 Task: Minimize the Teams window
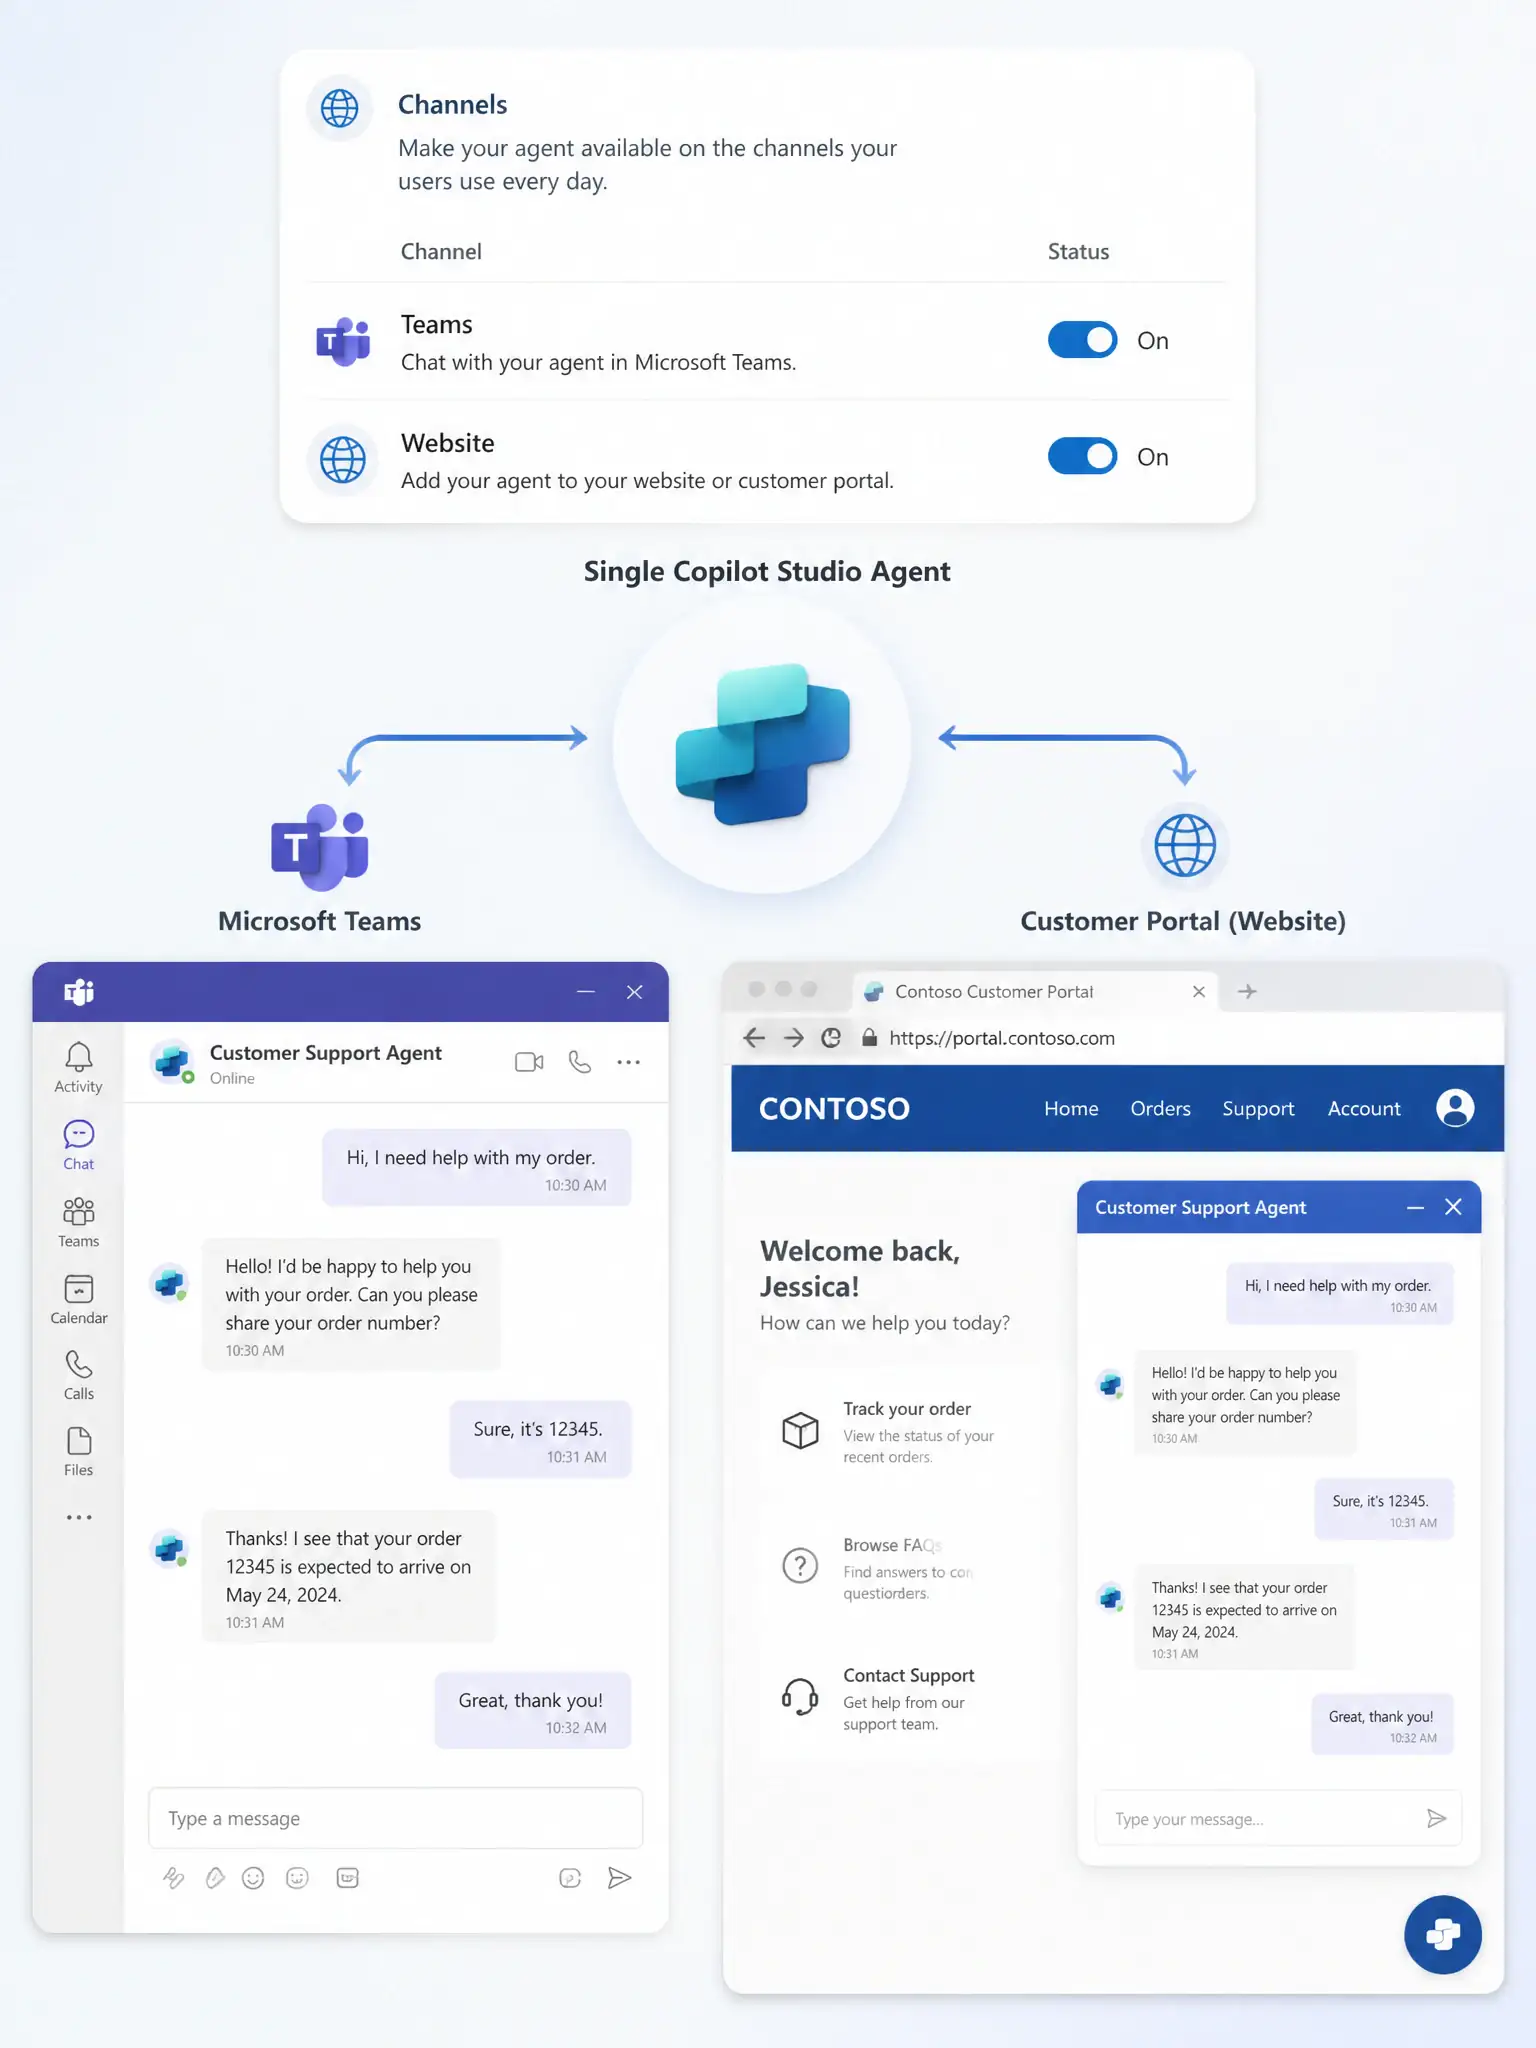tap(586, 992)
